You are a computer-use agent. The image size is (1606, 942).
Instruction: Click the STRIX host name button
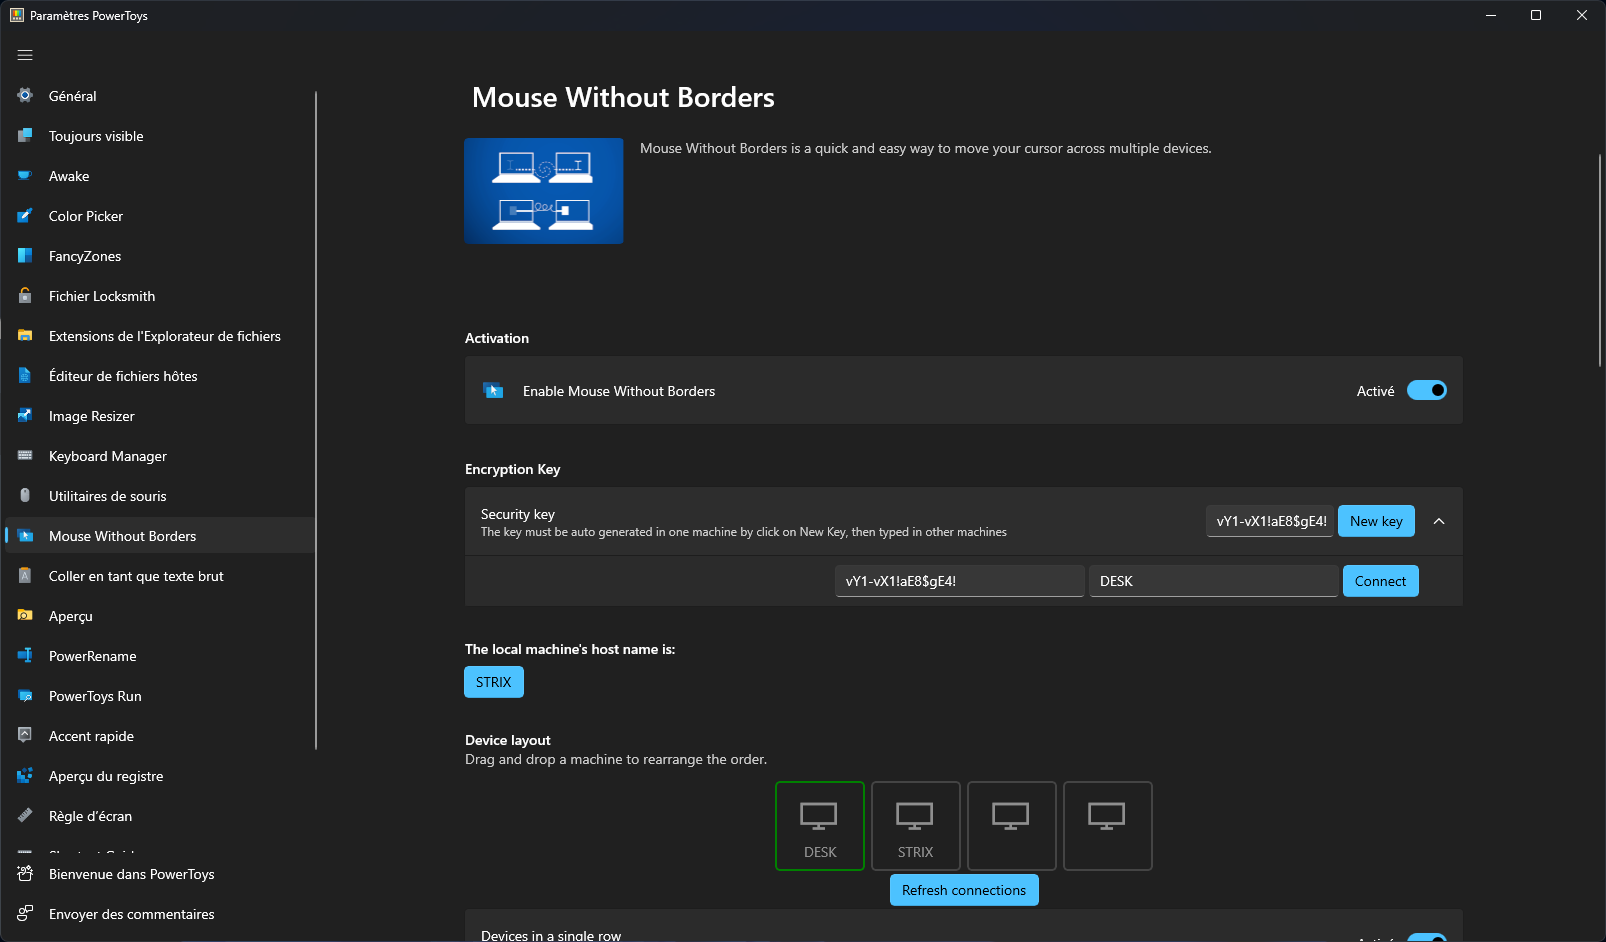point(493,682)
